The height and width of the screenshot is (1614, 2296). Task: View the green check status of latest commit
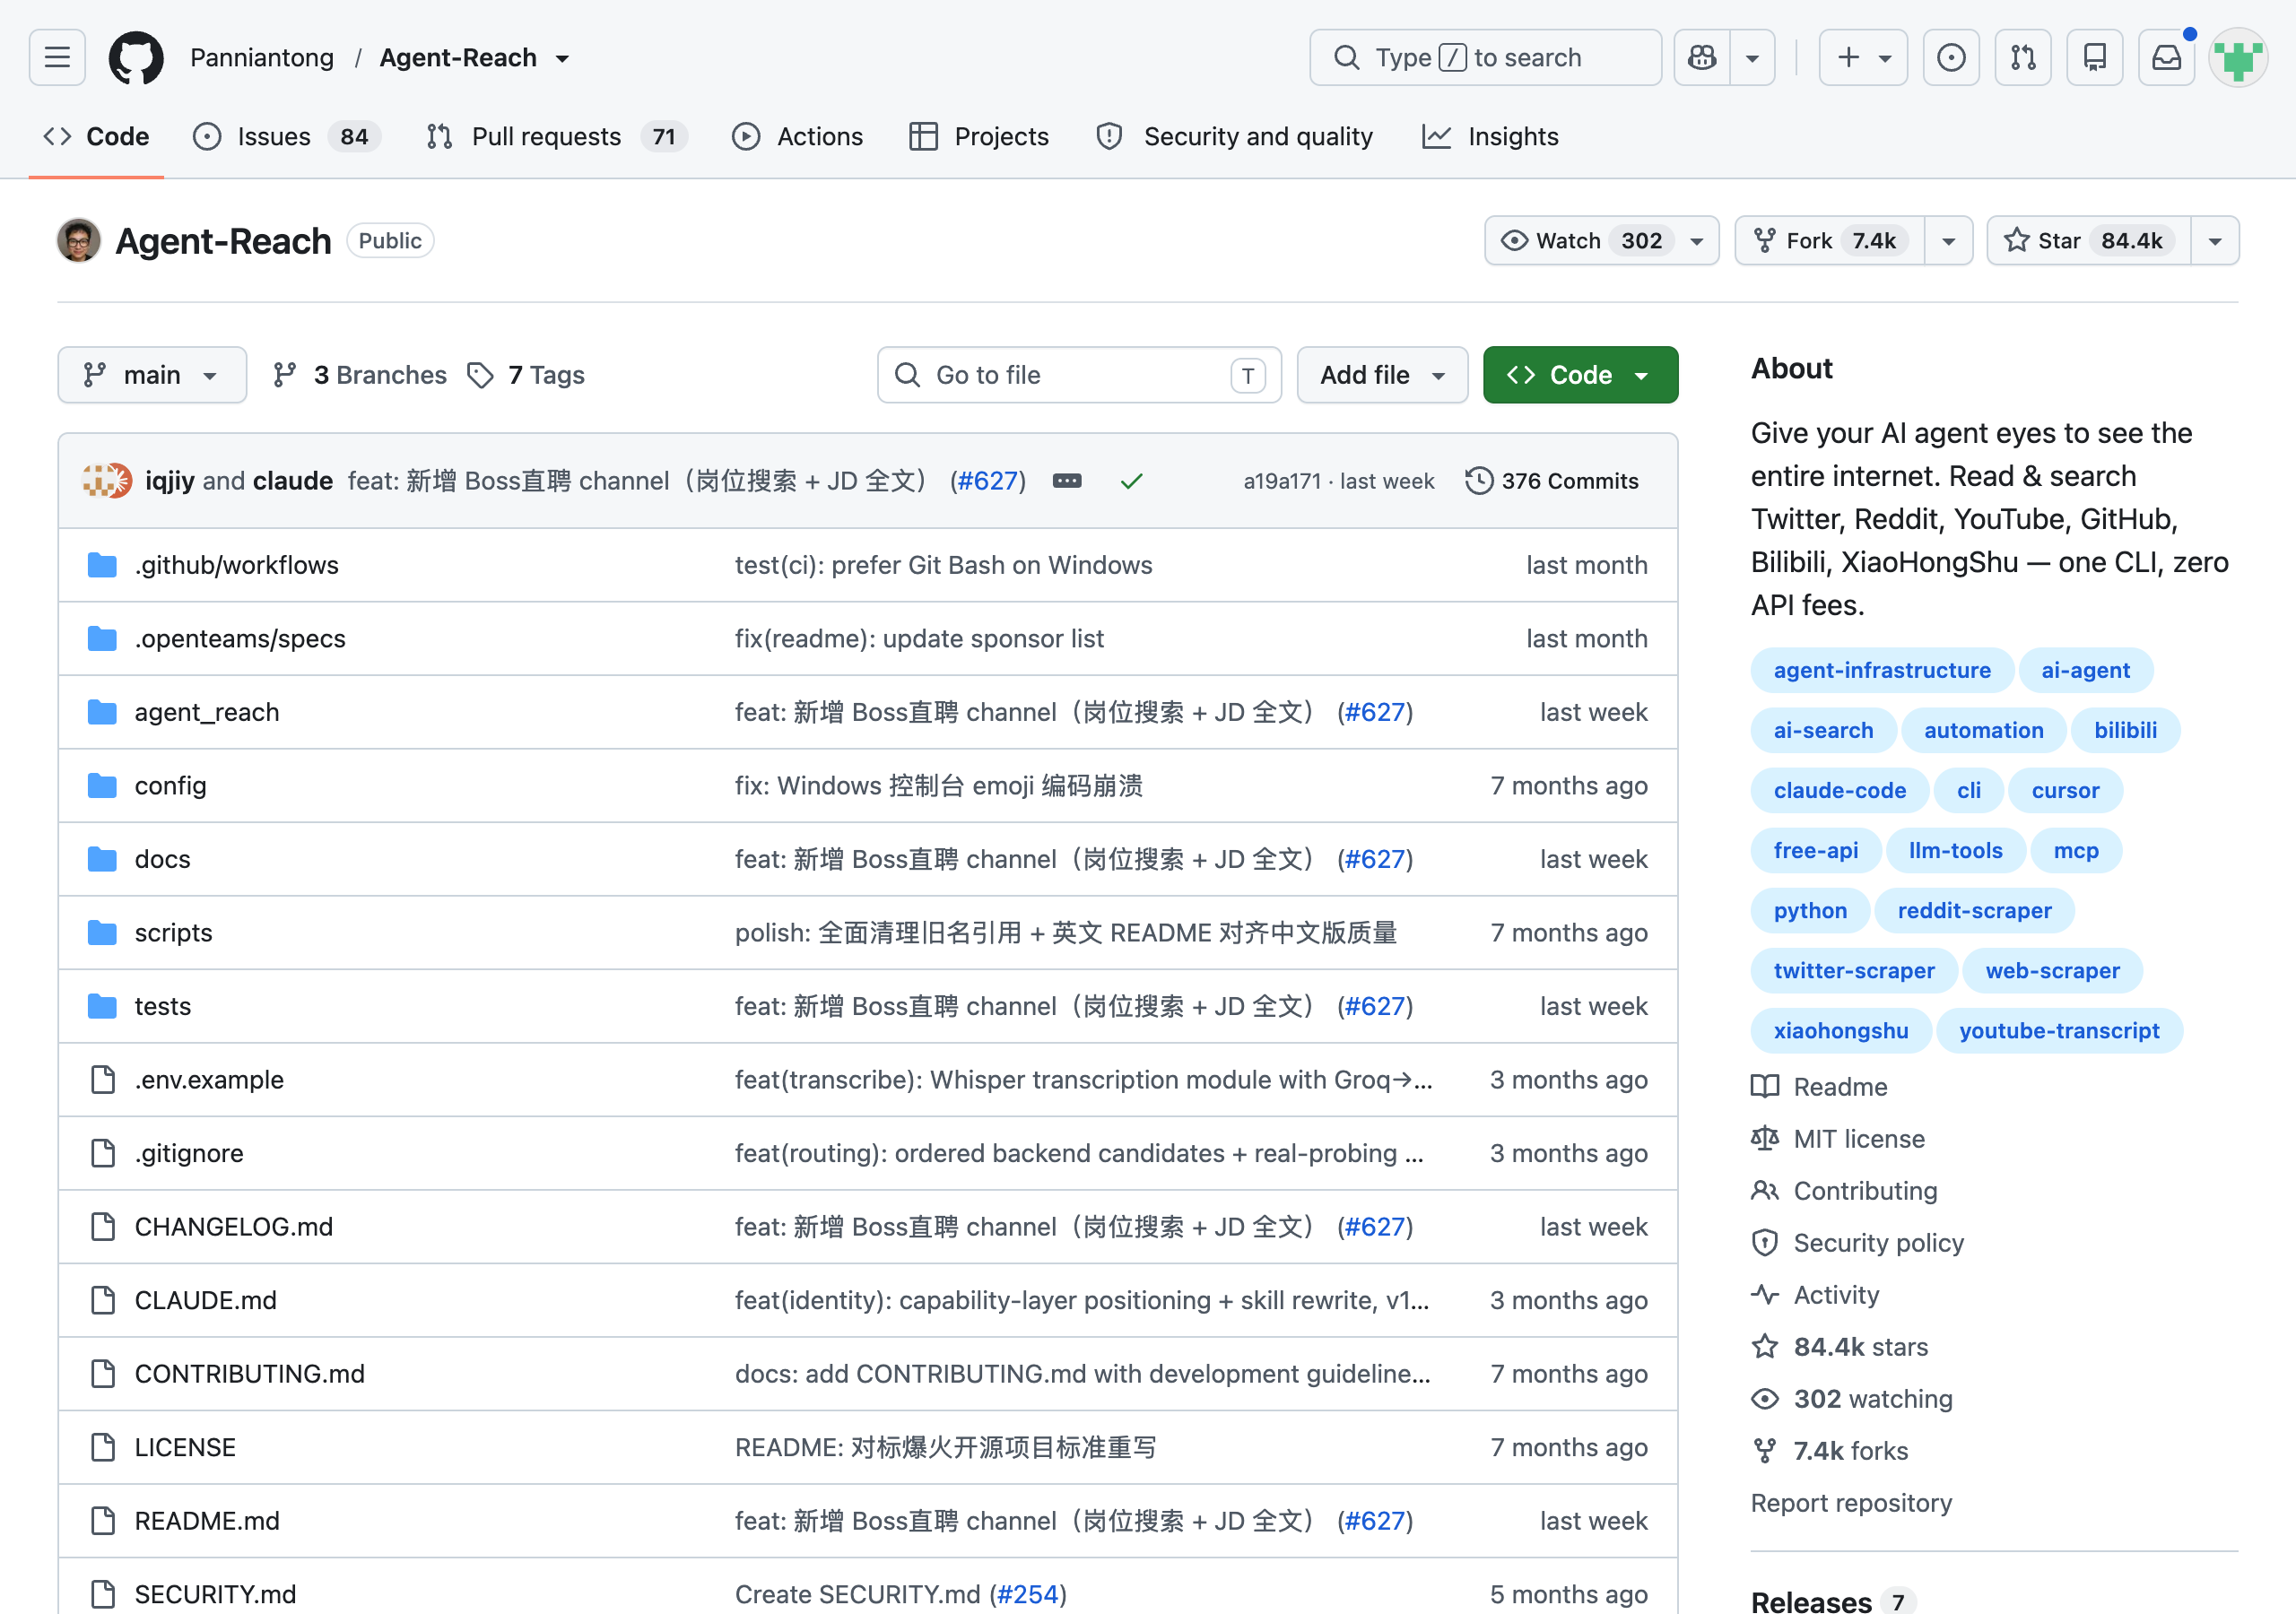pyautogui.click(x=1131, y=481)
